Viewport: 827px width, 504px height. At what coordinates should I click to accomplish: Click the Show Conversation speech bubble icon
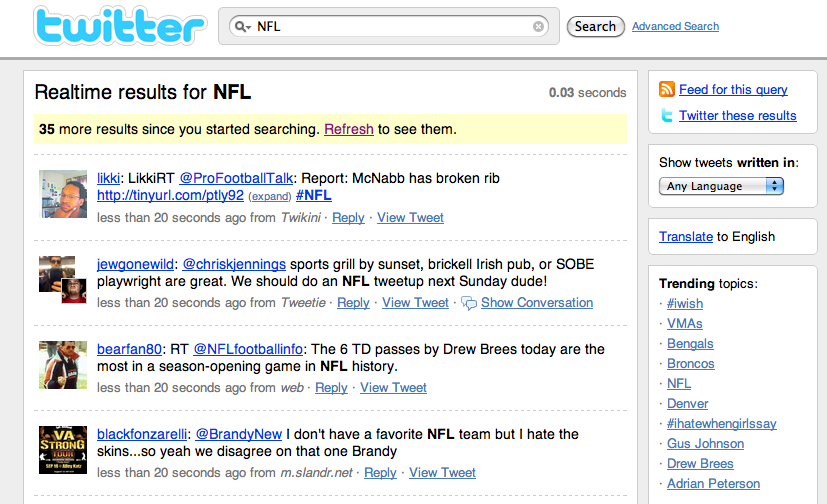pos(468,303)
